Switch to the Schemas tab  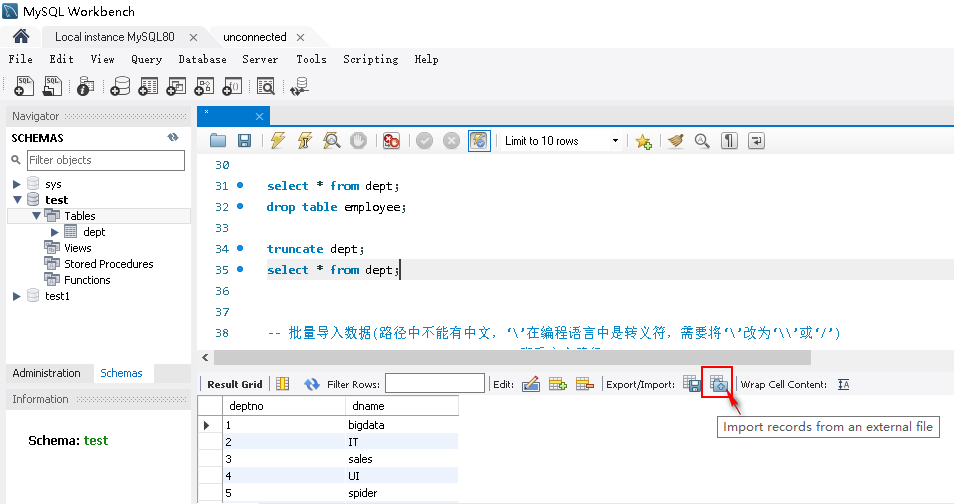pyautogui.click(x=121, y=373)
